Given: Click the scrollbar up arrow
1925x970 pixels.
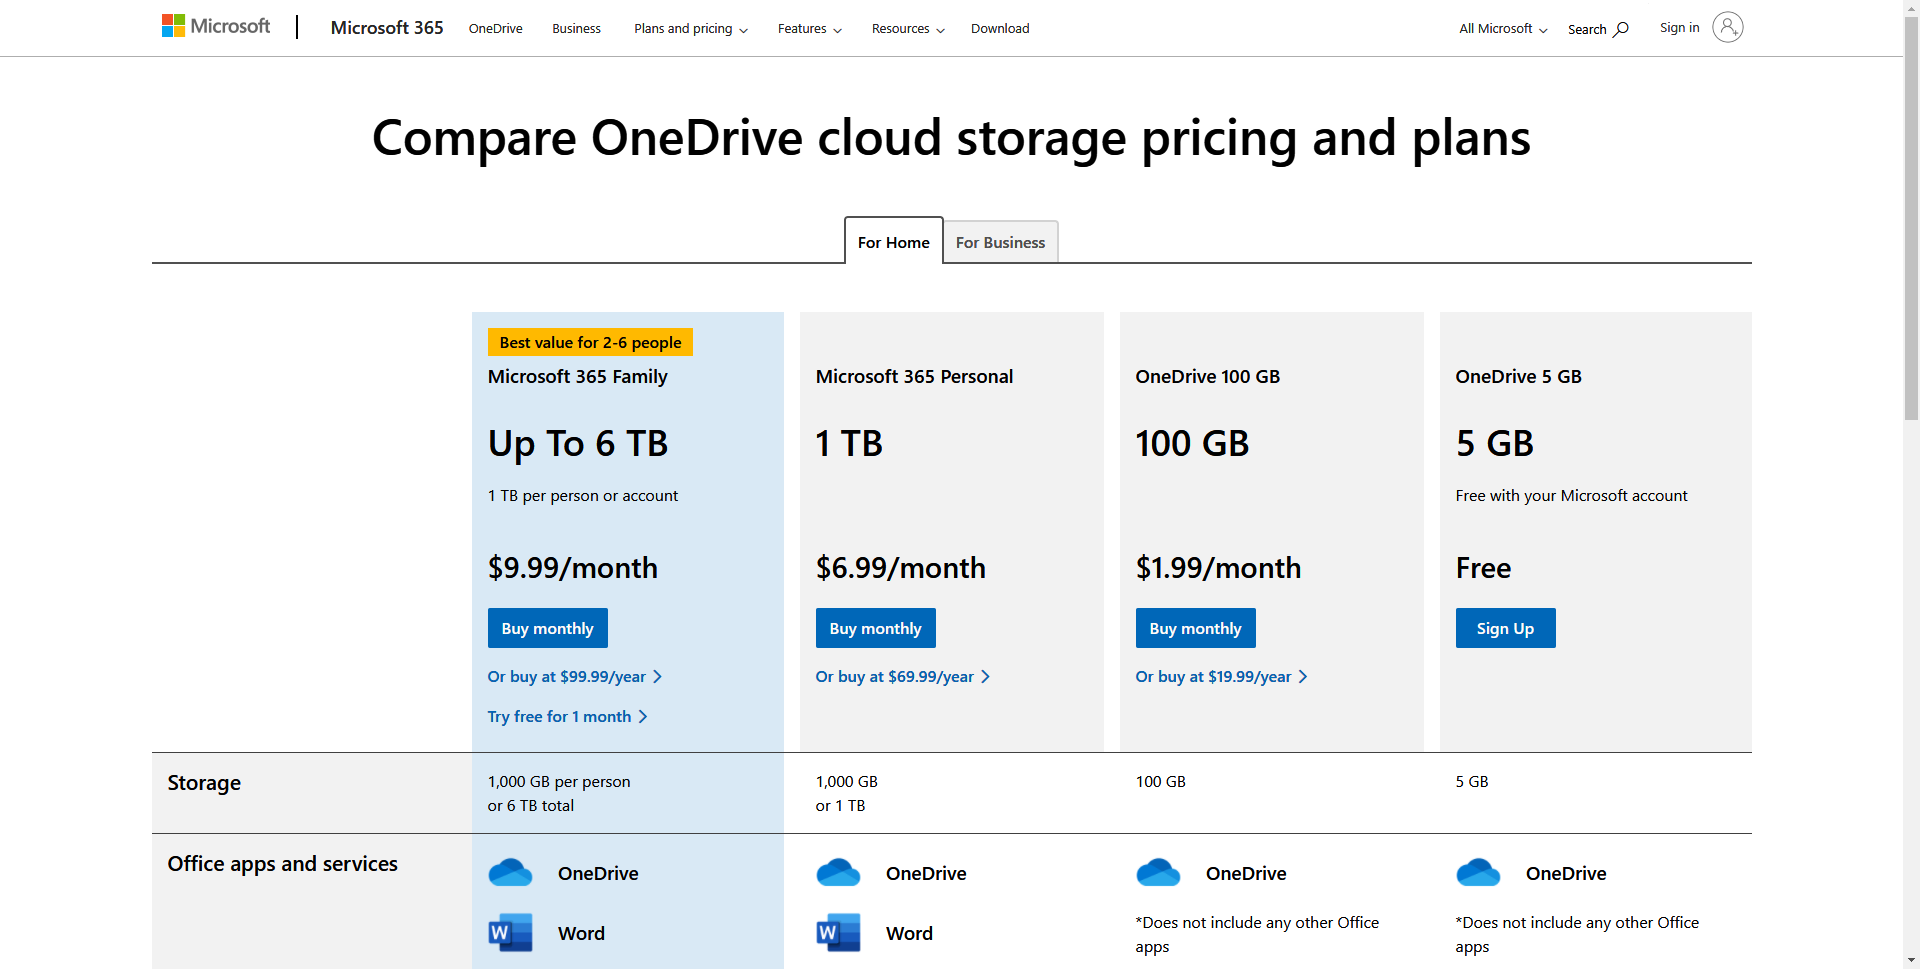Looking at the screenshot, I should 1911,7.
